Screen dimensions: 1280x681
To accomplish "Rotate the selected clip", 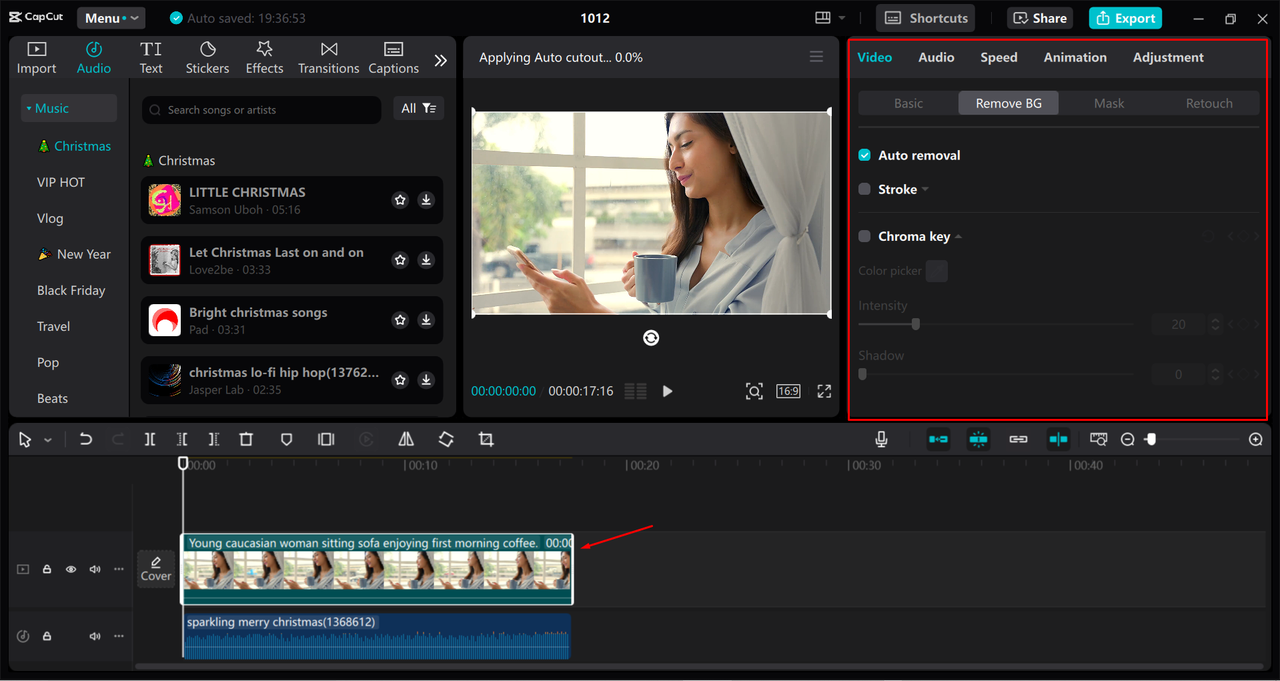I will (x=446, y=439).
